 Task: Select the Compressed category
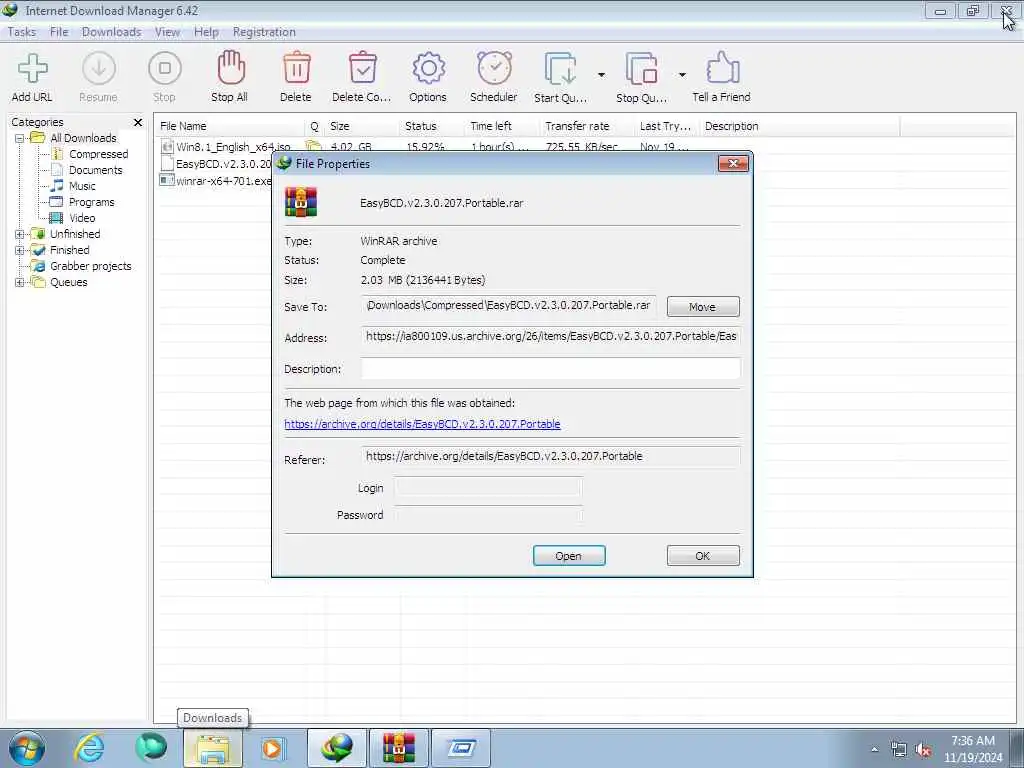[x=98, y=154]
